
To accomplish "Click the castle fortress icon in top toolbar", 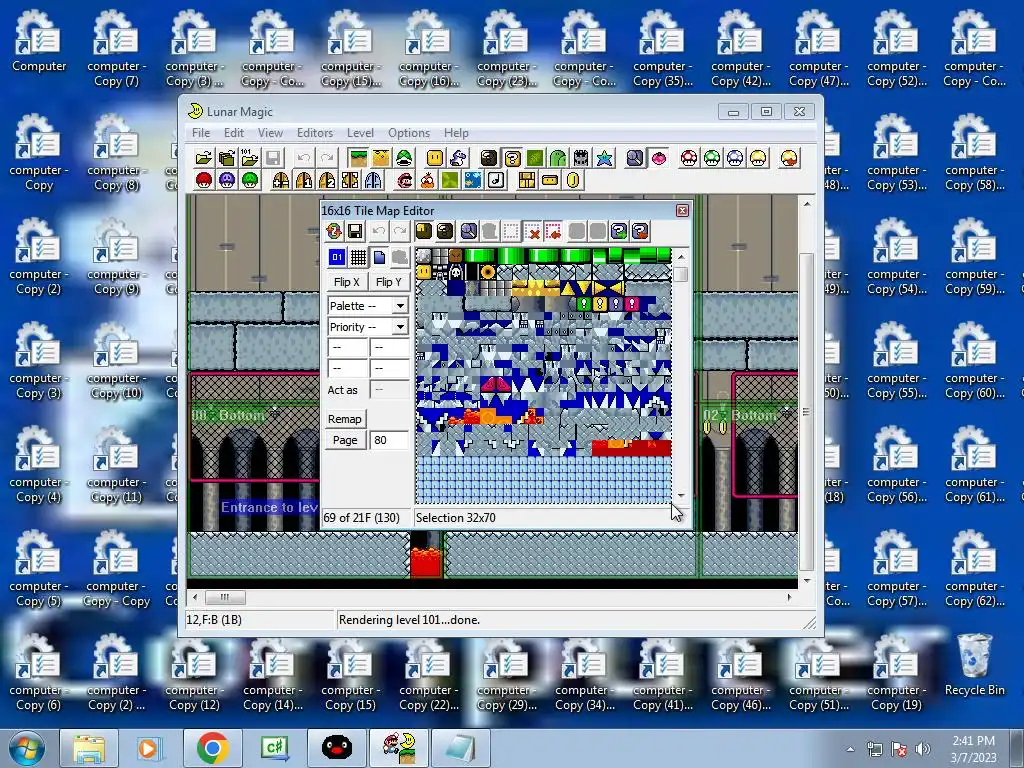I will [581, 158].
